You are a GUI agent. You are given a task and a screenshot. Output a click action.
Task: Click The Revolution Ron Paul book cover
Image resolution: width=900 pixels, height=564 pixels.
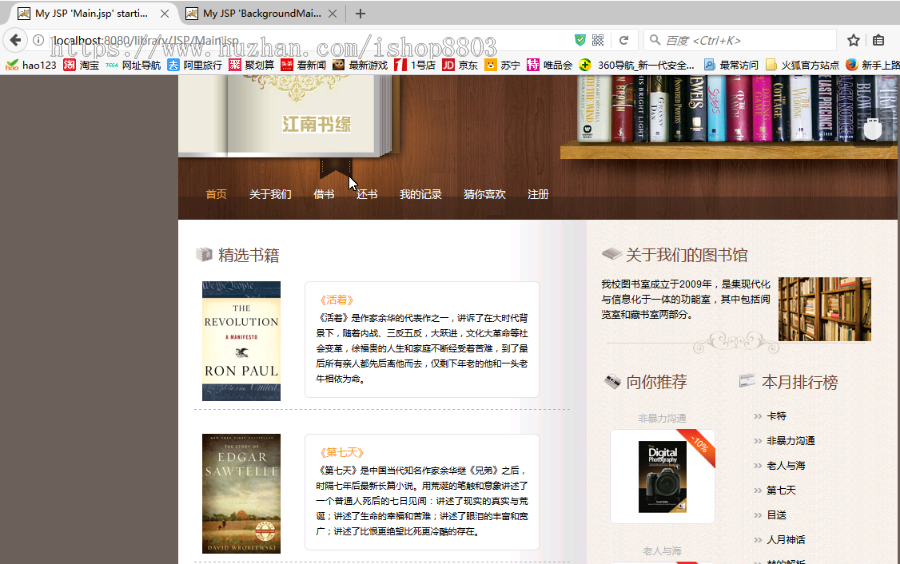pos(241,340)
